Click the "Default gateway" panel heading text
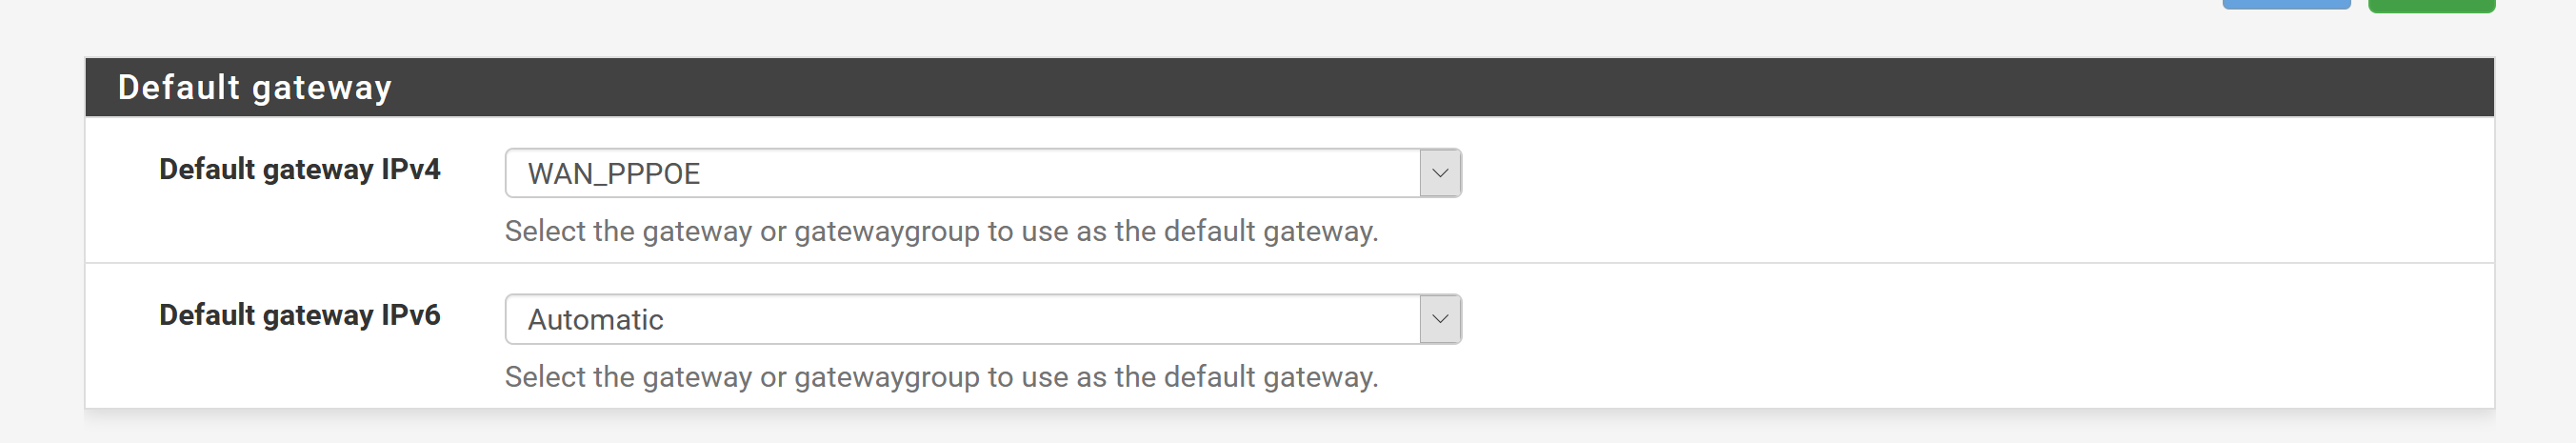 [x=254, y=88]
